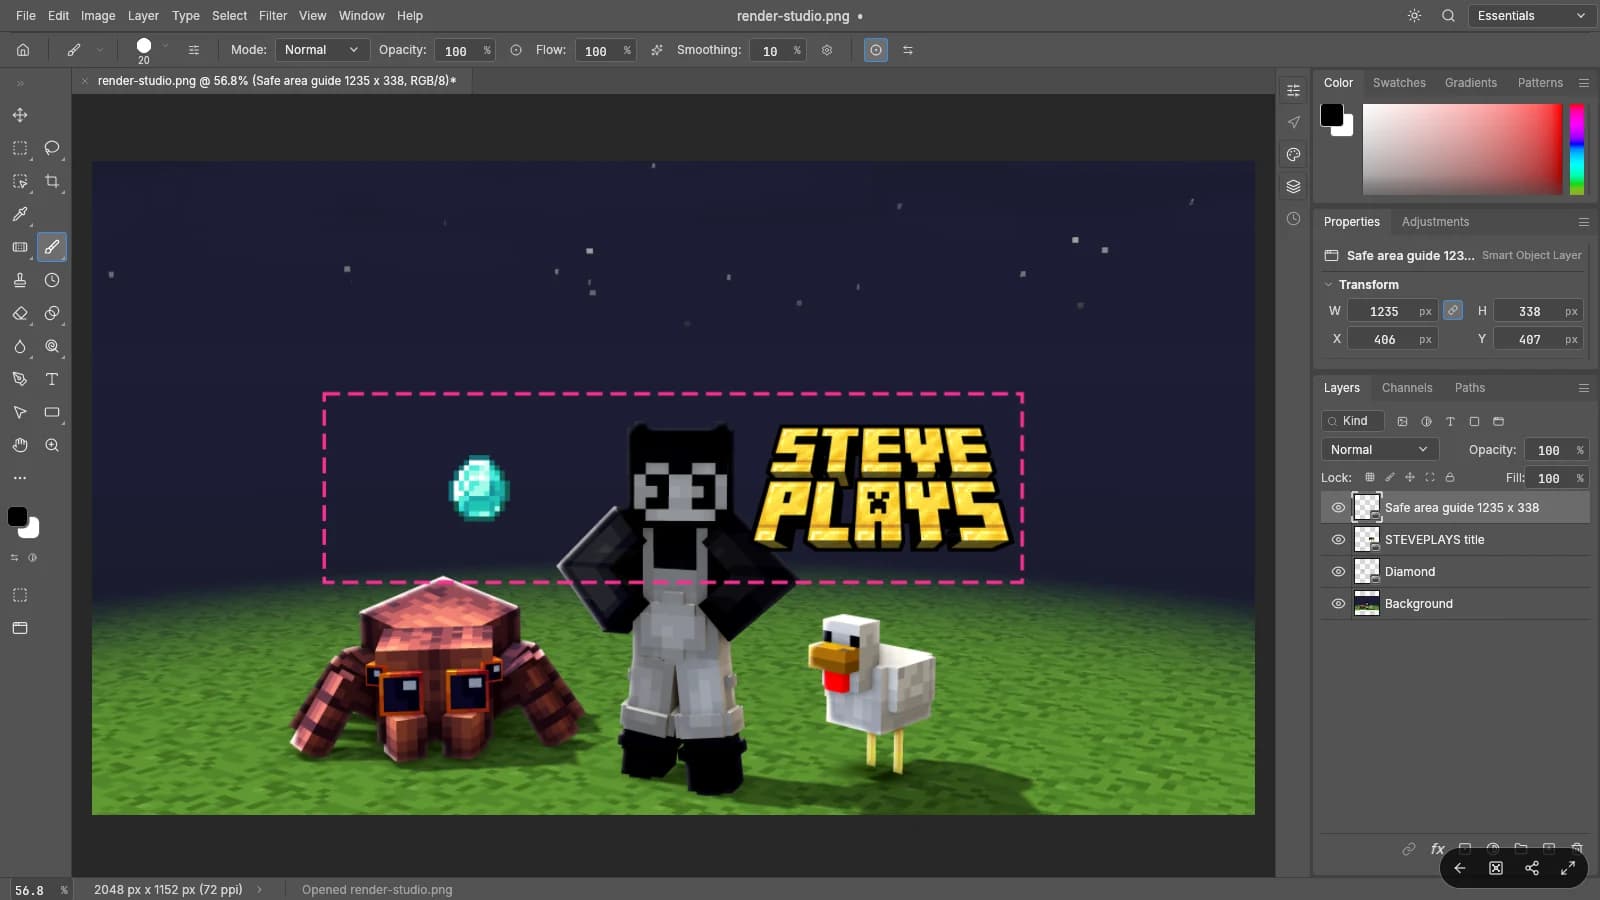Select the Crop tool
This screenshot has height=900, width=1600.
click(x=52, y=181)
